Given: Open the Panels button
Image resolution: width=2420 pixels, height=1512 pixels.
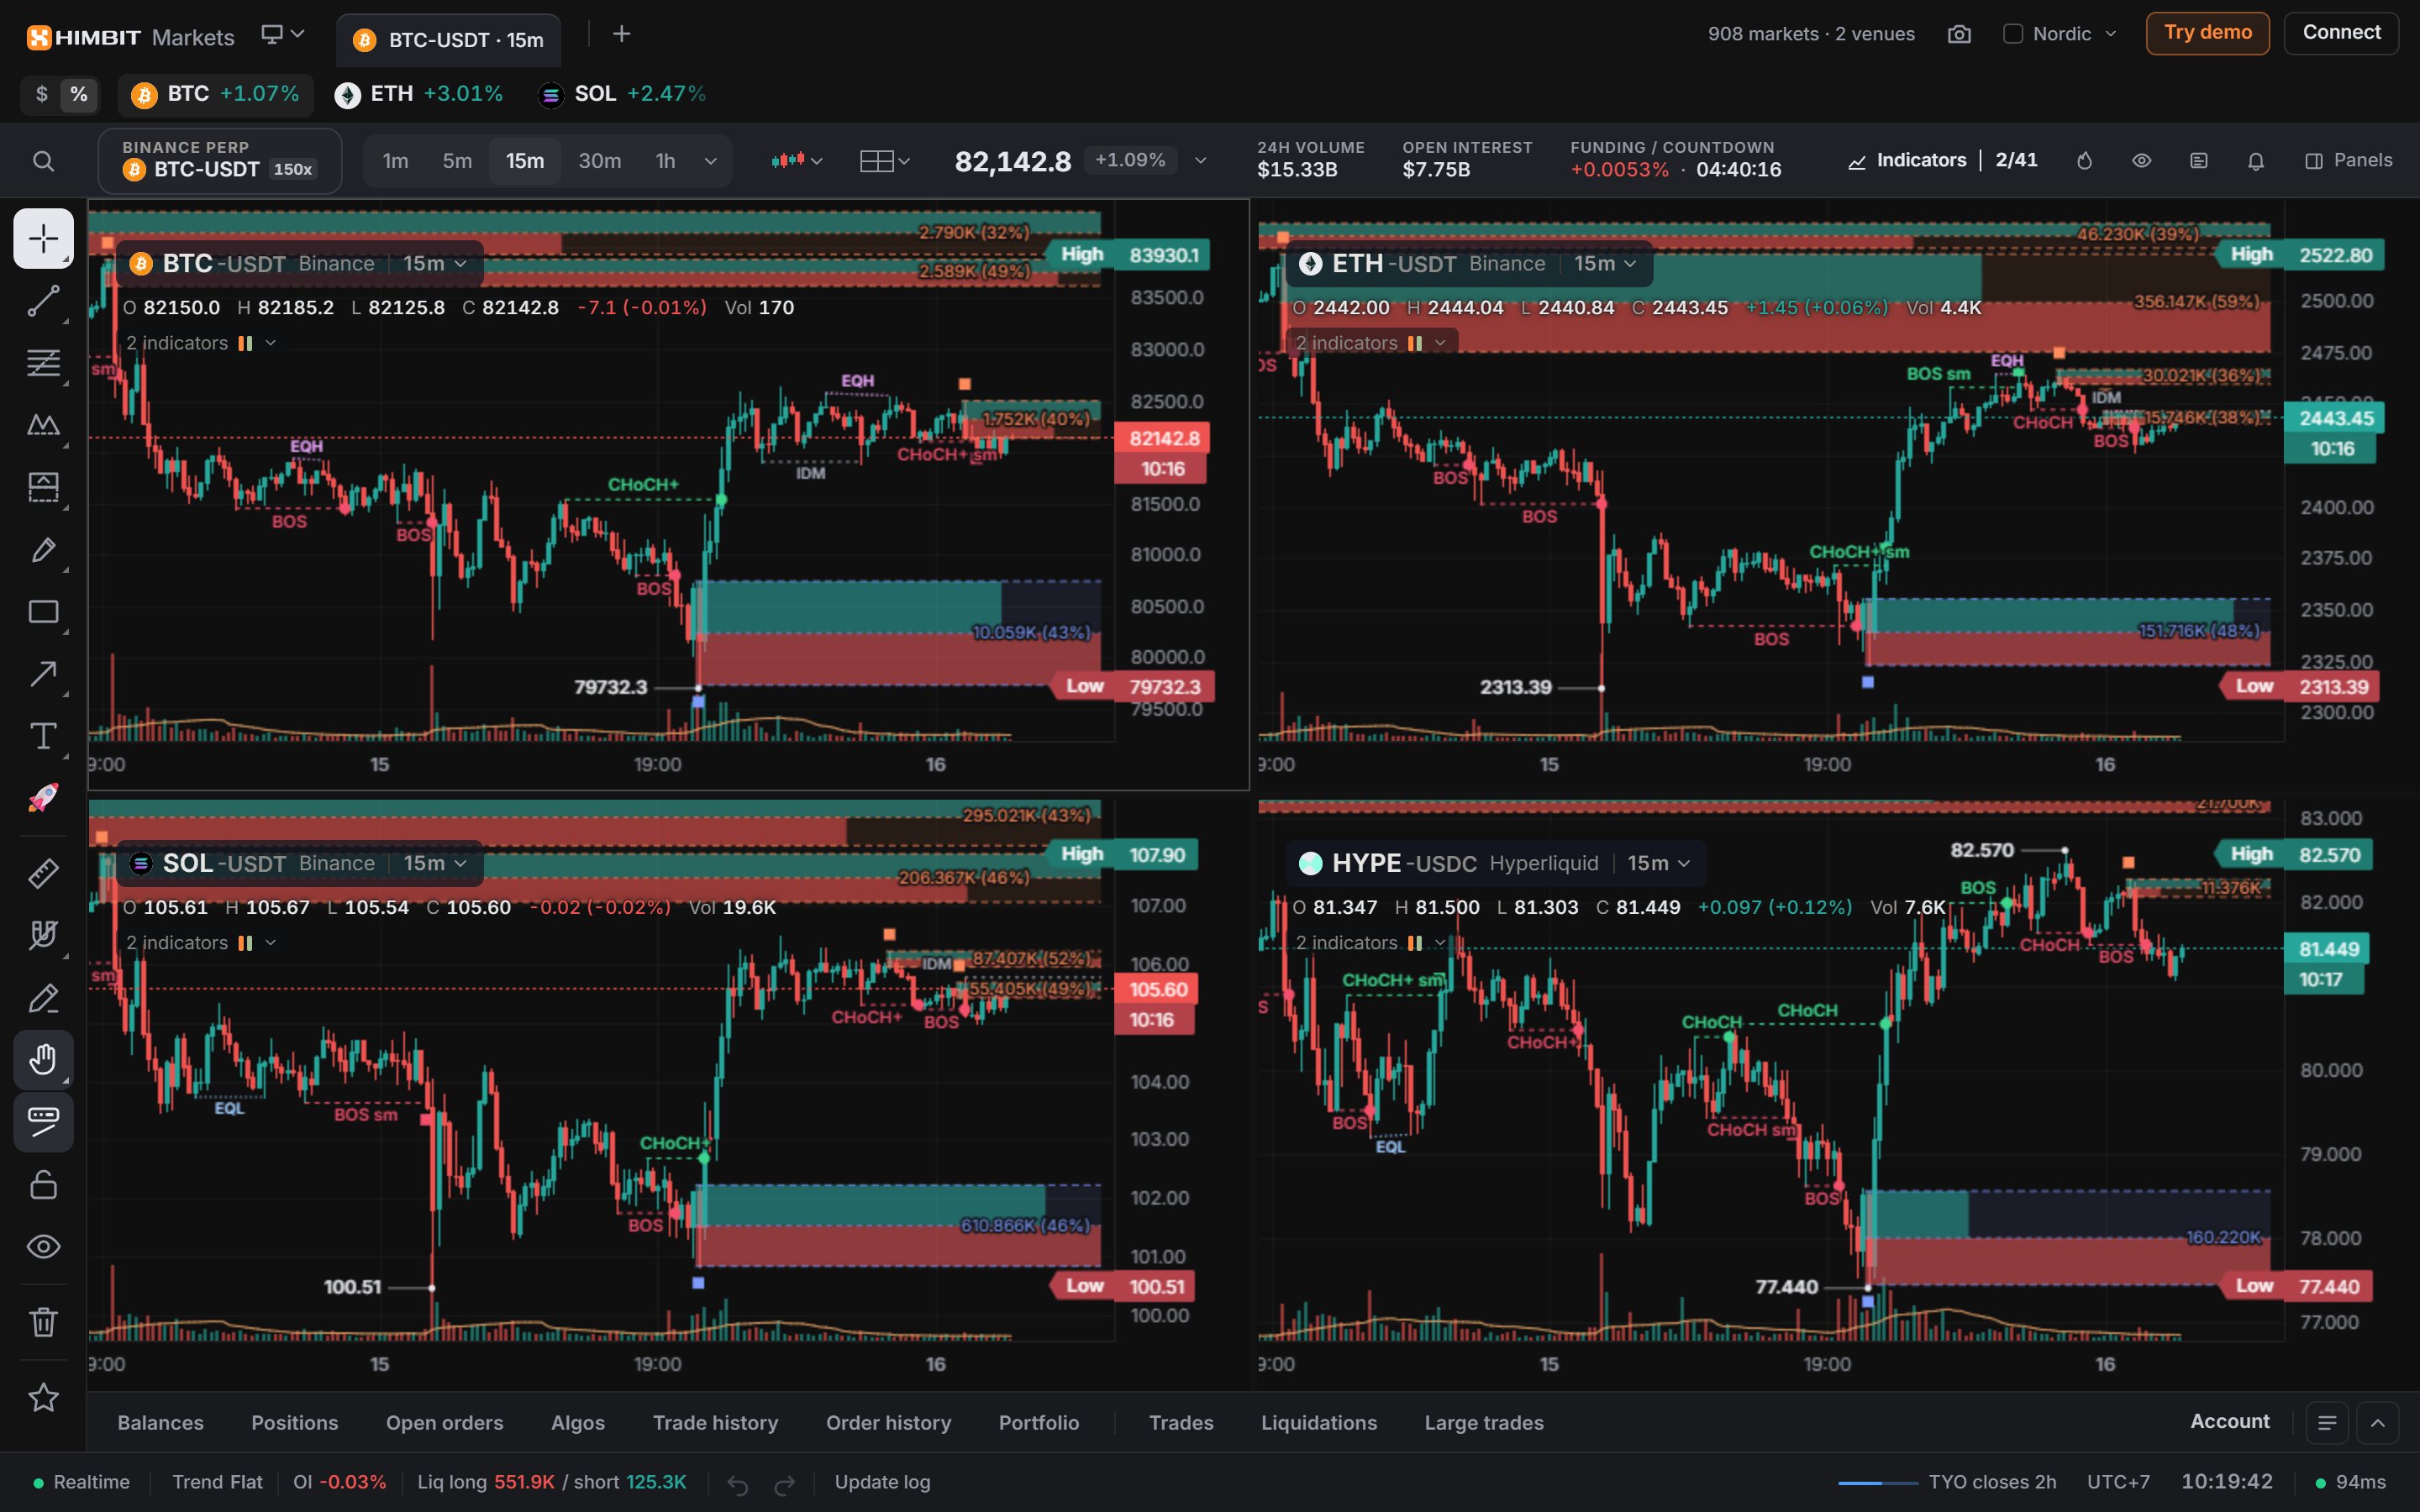Looking at the screenshot, I should pos(2348,161).
